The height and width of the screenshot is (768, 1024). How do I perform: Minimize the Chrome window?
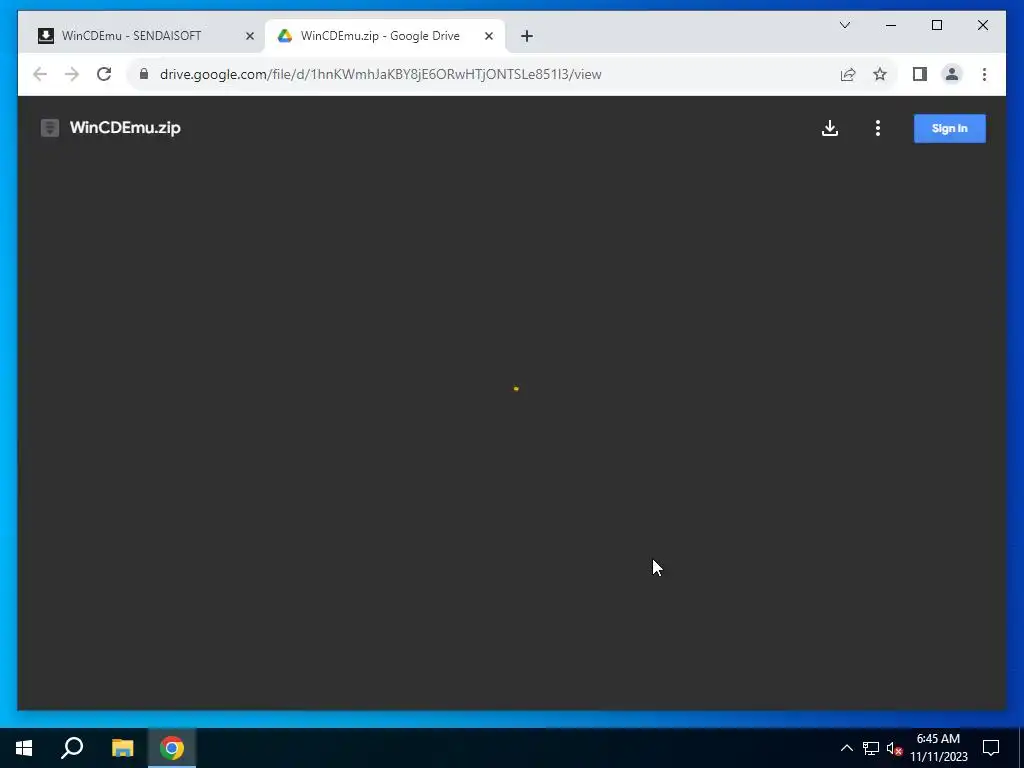pyautogui.click(x=891, y=25)
